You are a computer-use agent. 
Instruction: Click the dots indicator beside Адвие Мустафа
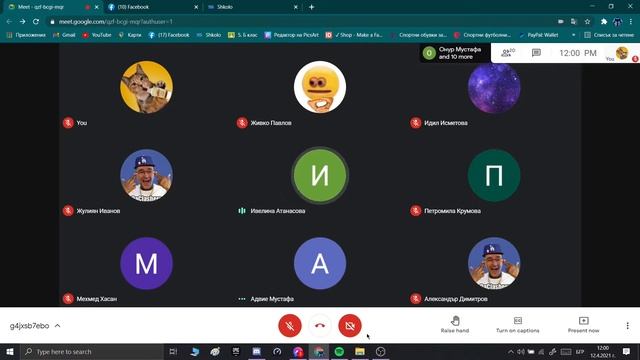[242, 299]
